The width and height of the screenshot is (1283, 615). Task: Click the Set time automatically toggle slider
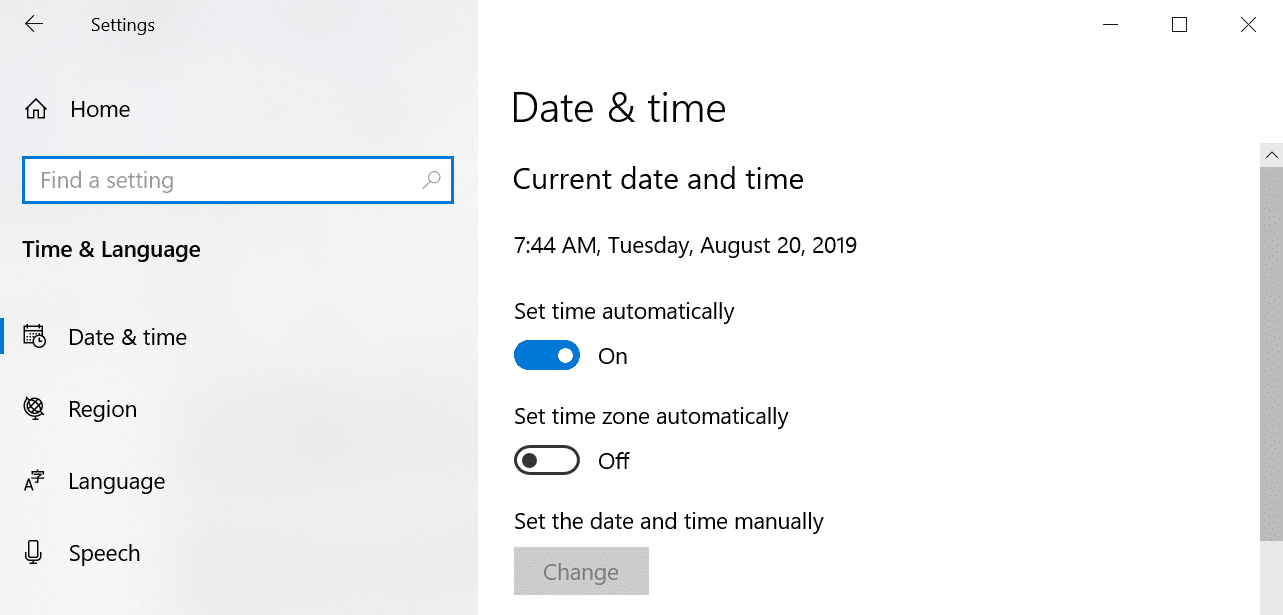547,355
